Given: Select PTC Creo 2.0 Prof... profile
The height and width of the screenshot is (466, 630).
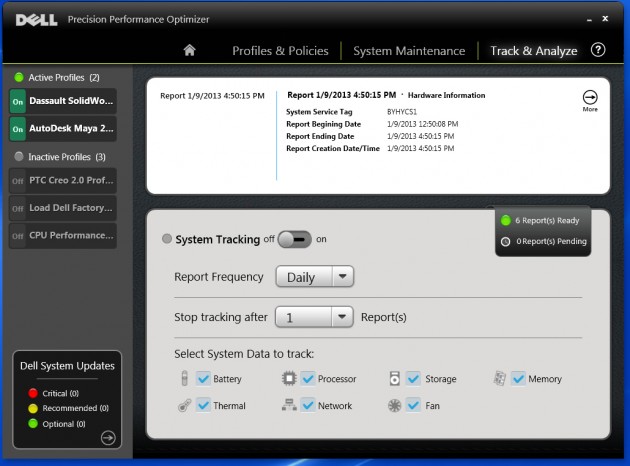Looking at the screenshot, I should pyautogui.click(x=71, y=180).
